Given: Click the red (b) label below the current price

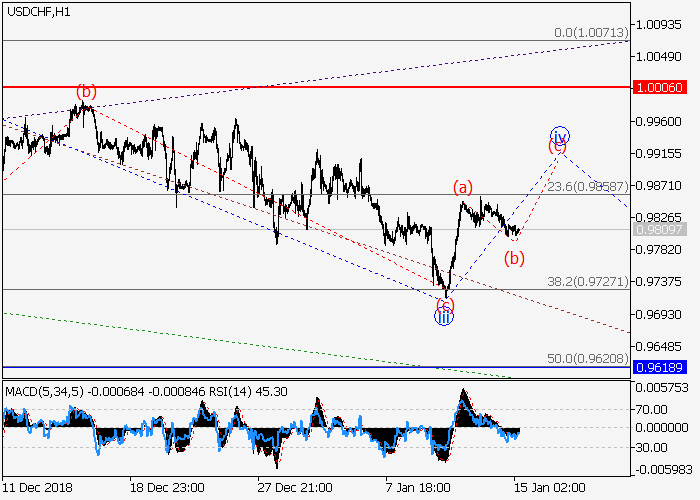Looking at the screenshot, I should (514, 258).
